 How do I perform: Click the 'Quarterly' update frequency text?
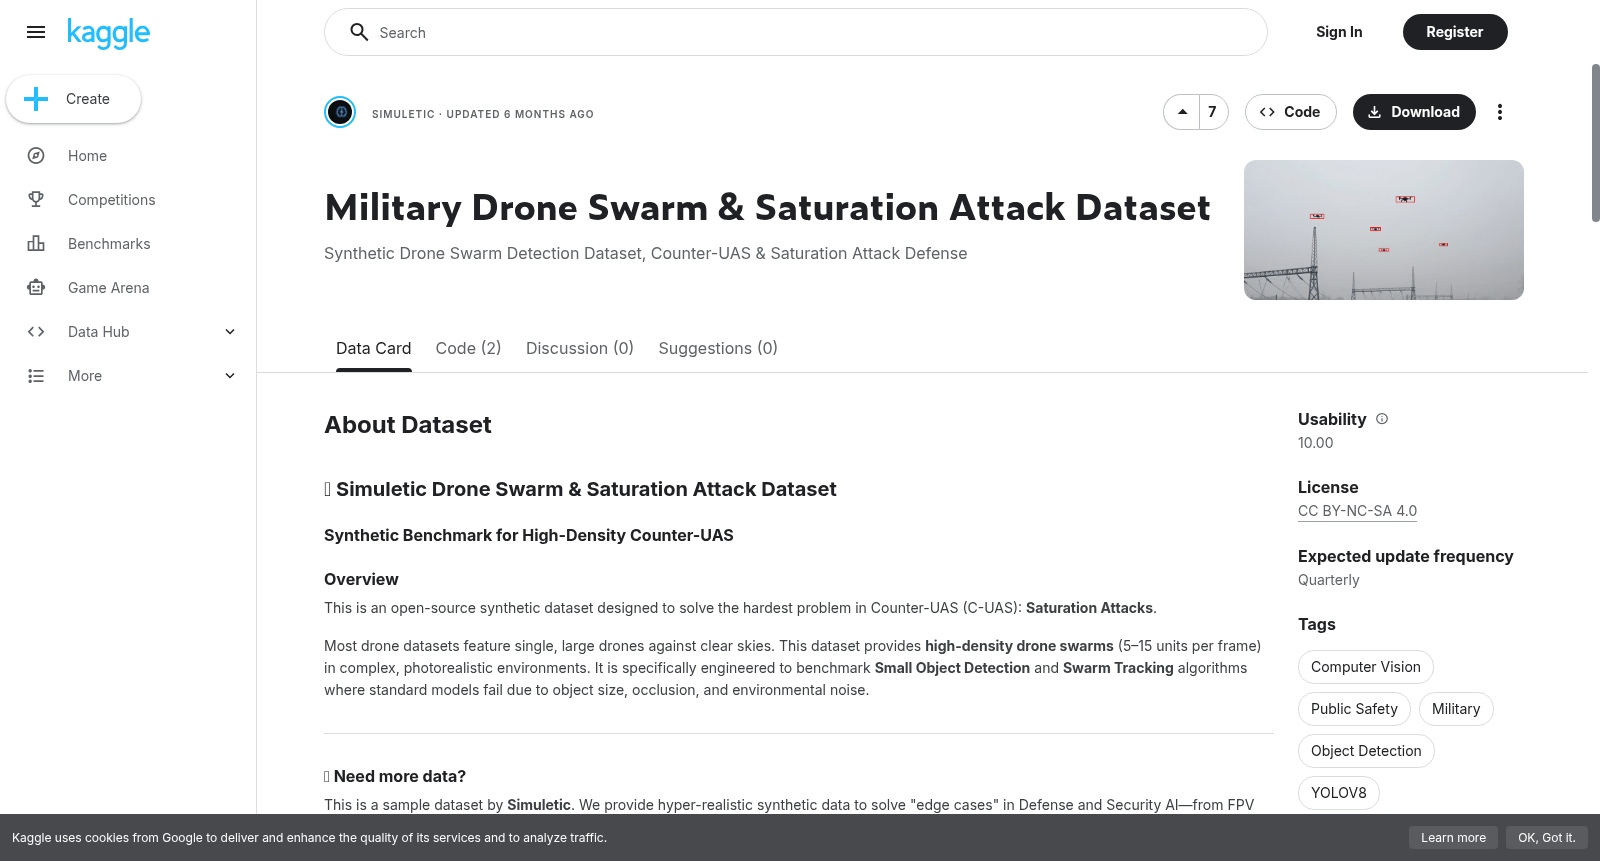tap(1328, 580)
